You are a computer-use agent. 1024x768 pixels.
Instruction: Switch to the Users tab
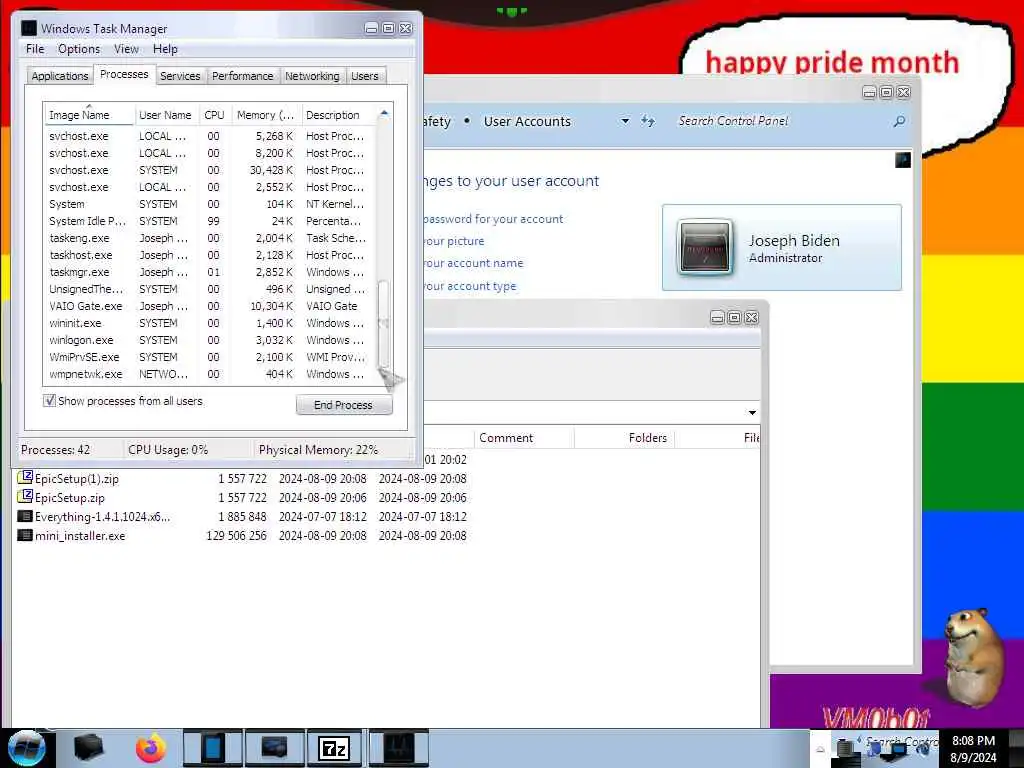coord(364,76)
